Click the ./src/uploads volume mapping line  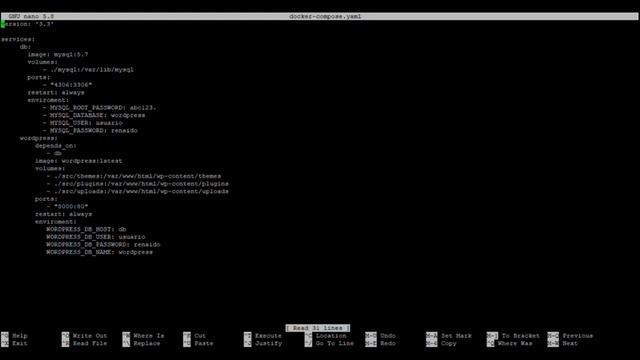coord(138,191)
